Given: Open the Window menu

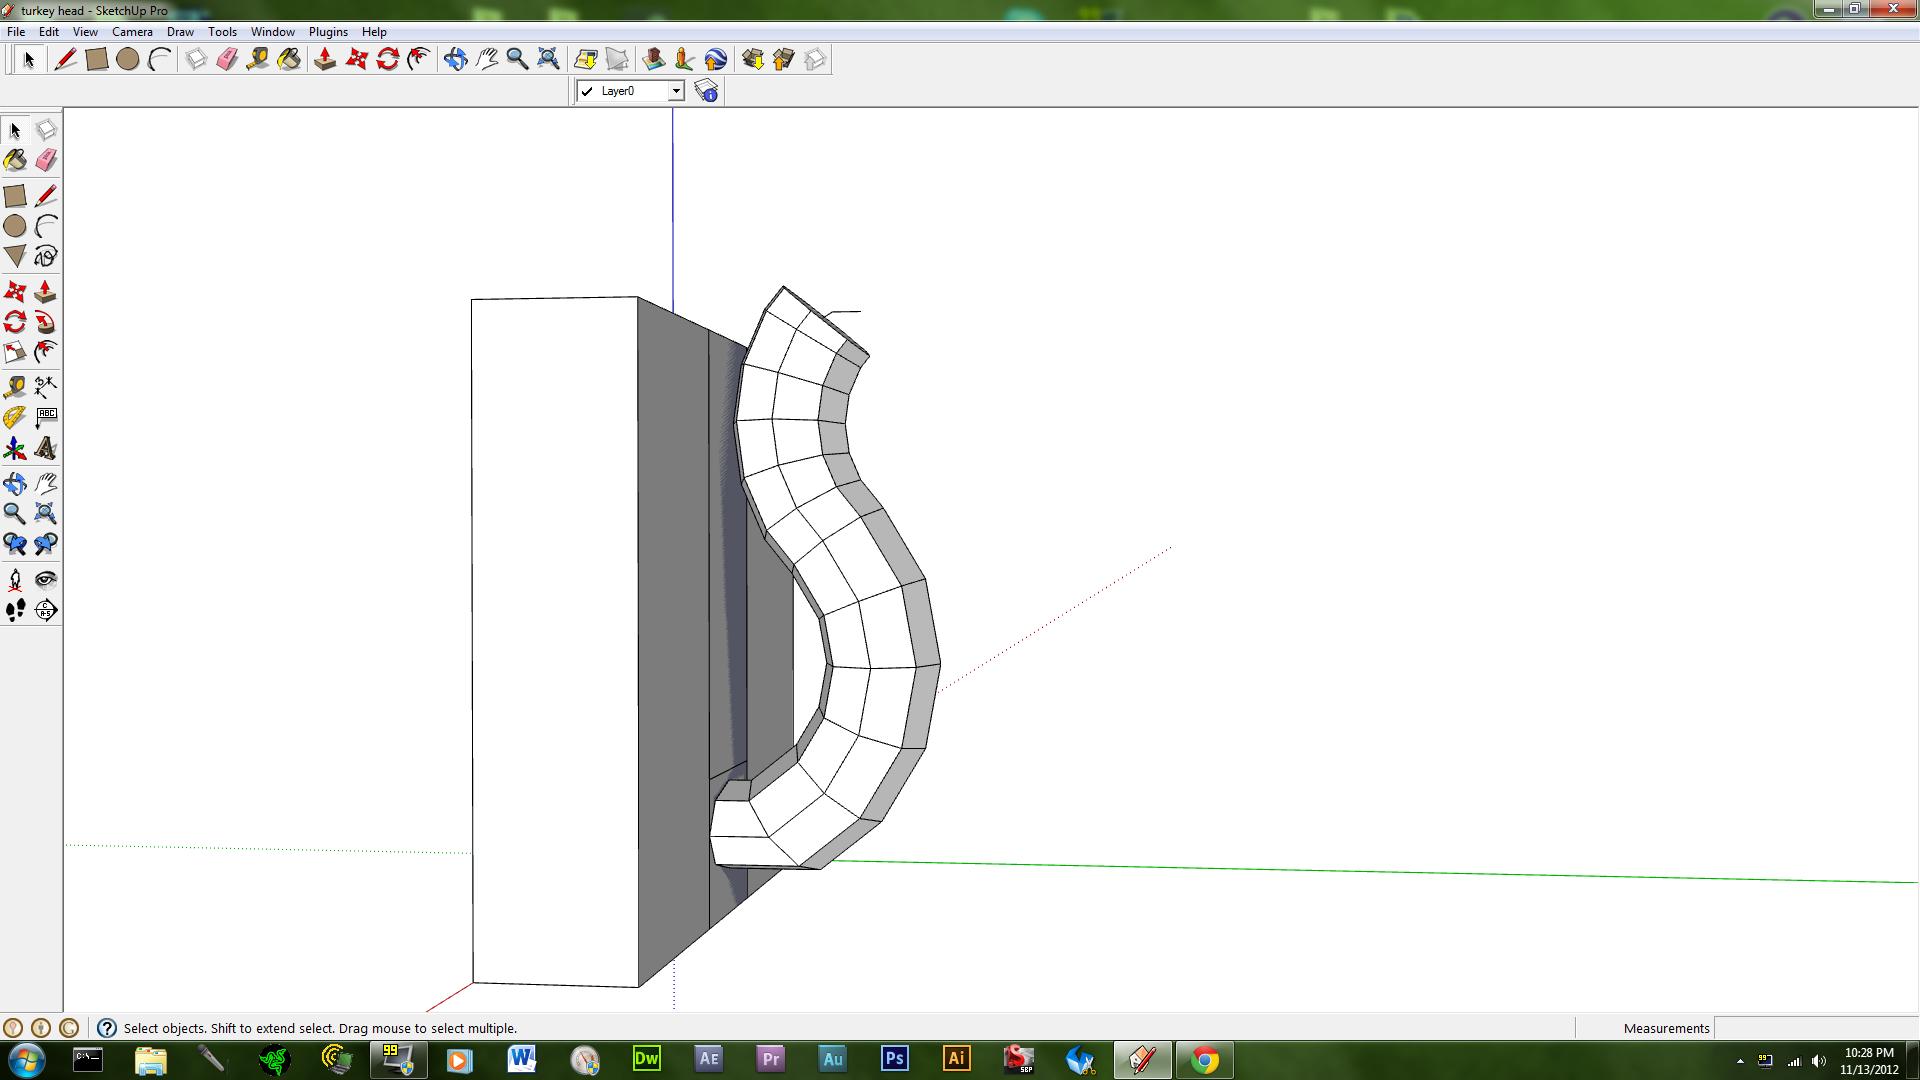Looking at the screenshot, I should pyautogui.click(x=272, y=32).
